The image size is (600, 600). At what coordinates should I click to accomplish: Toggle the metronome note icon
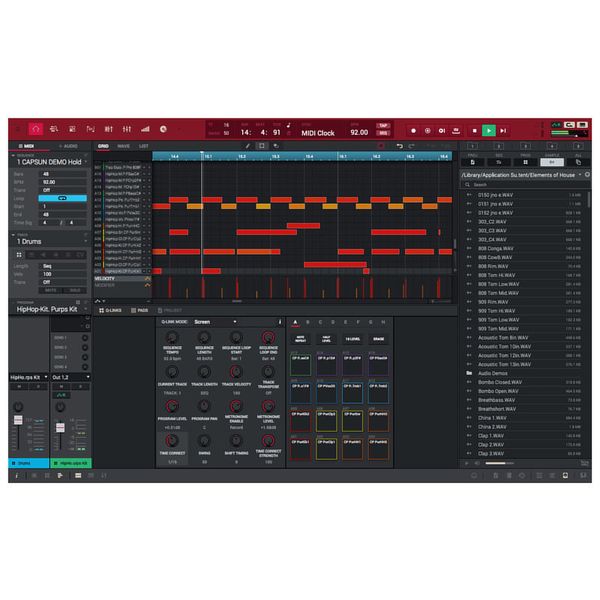click(289, 125)
